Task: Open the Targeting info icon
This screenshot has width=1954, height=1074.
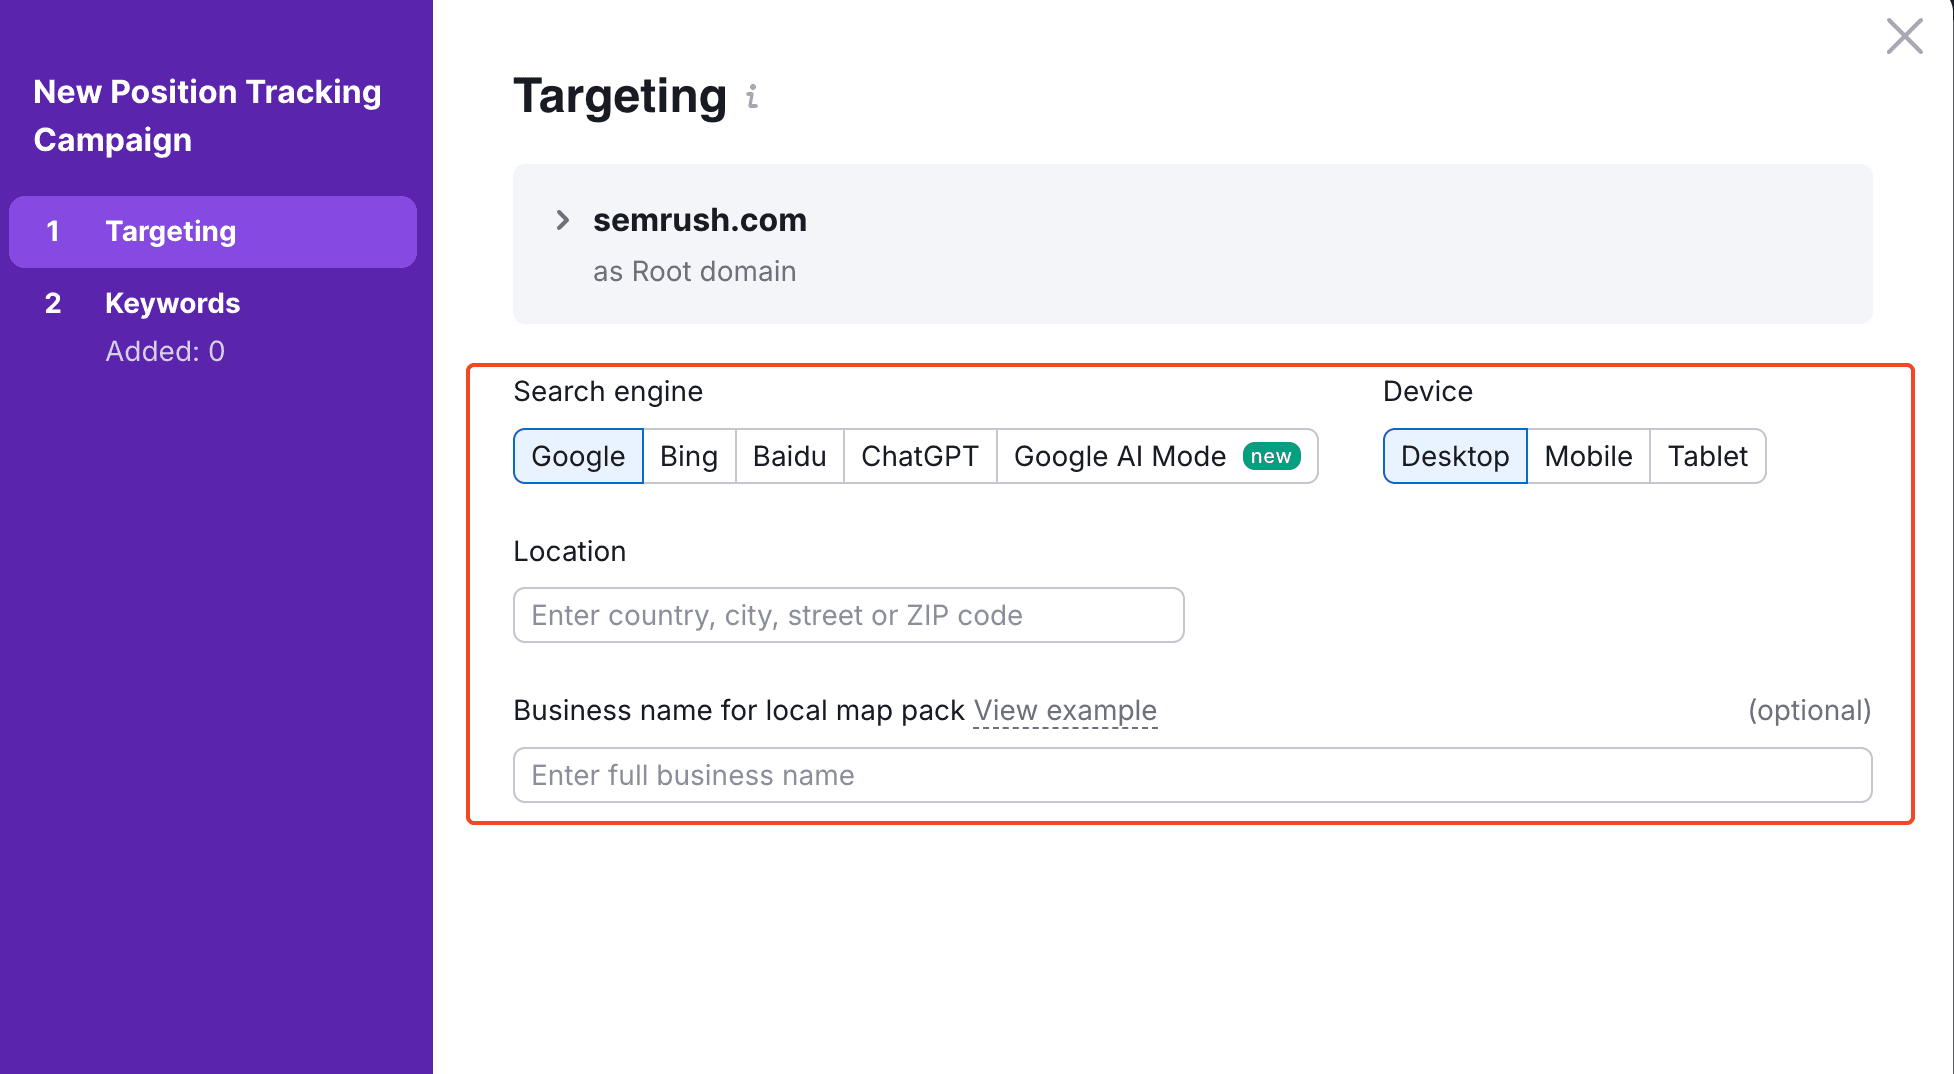Action: (x=752, y=96)
